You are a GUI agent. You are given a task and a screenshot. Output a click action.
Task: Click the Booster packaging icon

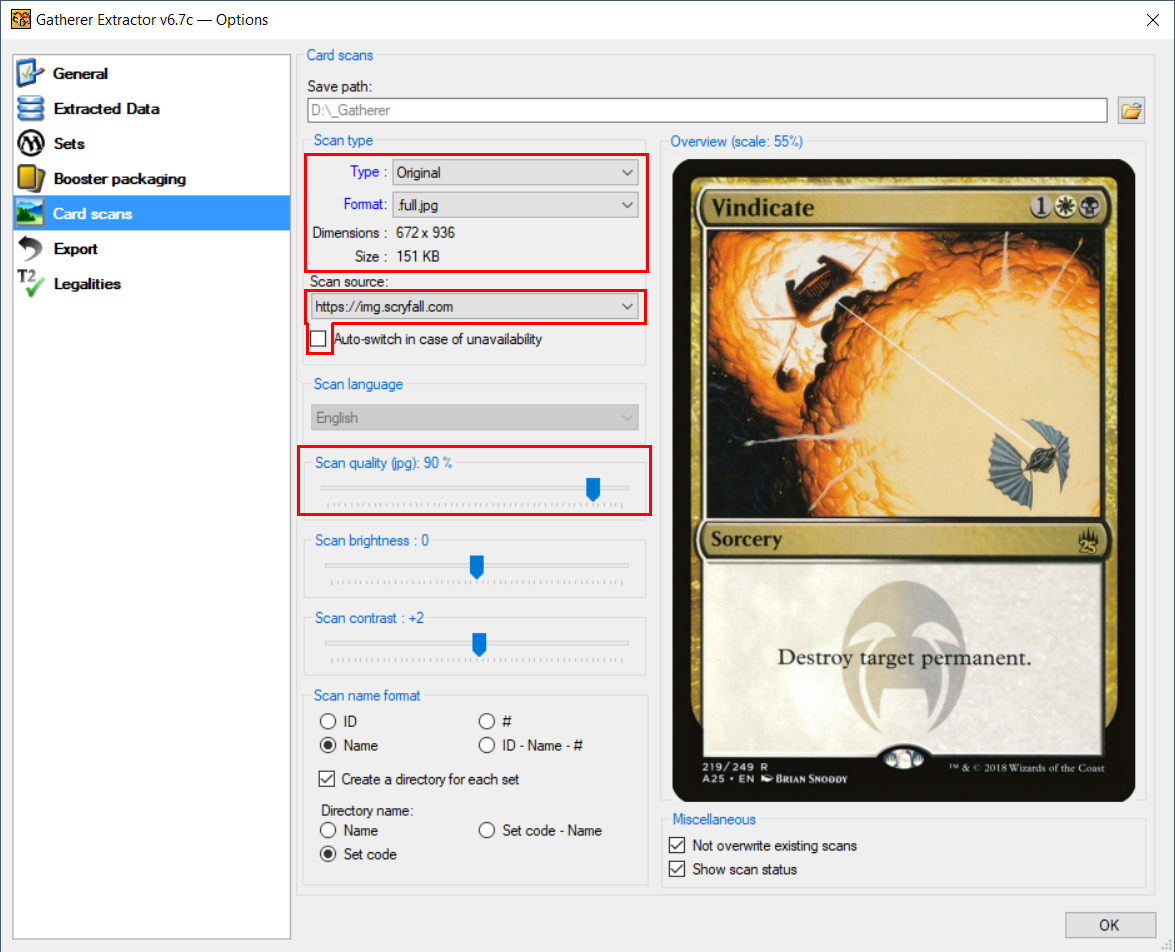tap(31, 179)
